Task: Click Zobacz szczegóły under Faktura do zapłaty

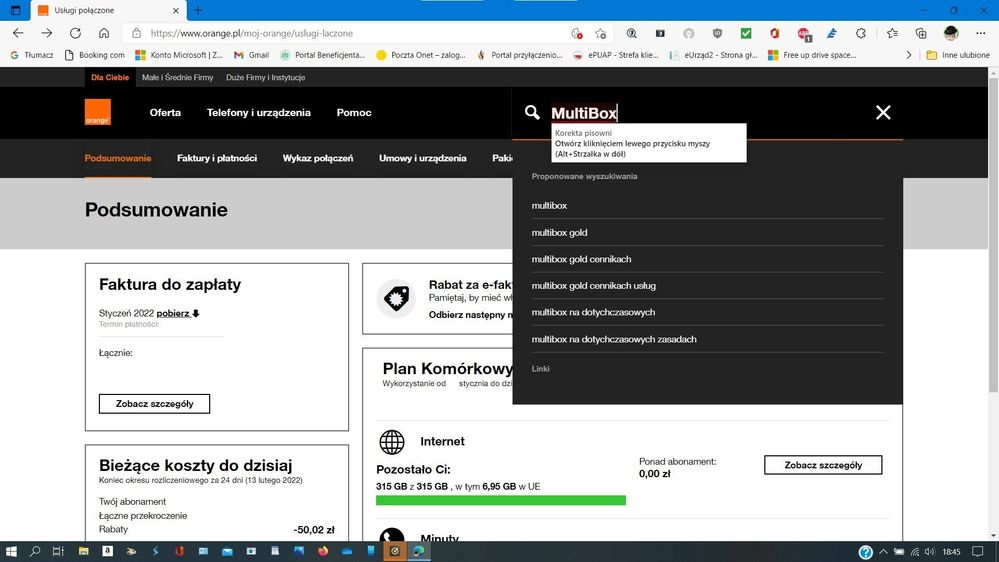Action: pos(154,404)
